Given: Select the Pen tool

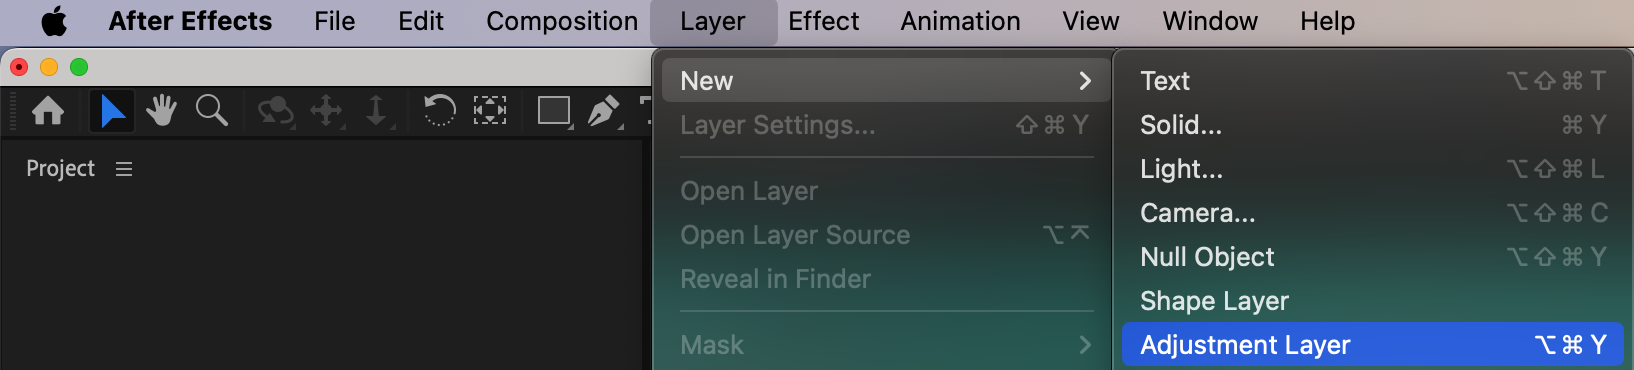Looking at the screenshot, I should (x=604, y=111).
